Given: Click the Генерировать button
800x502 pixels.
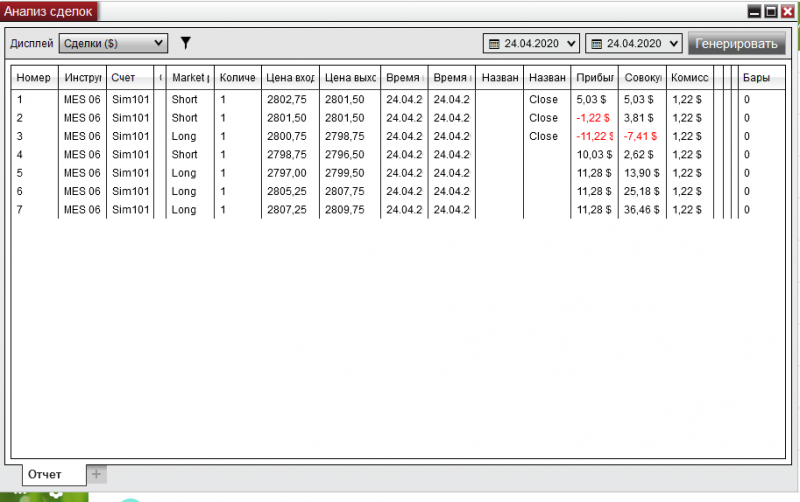Looking at the screenshot, I should pos(736,43).
